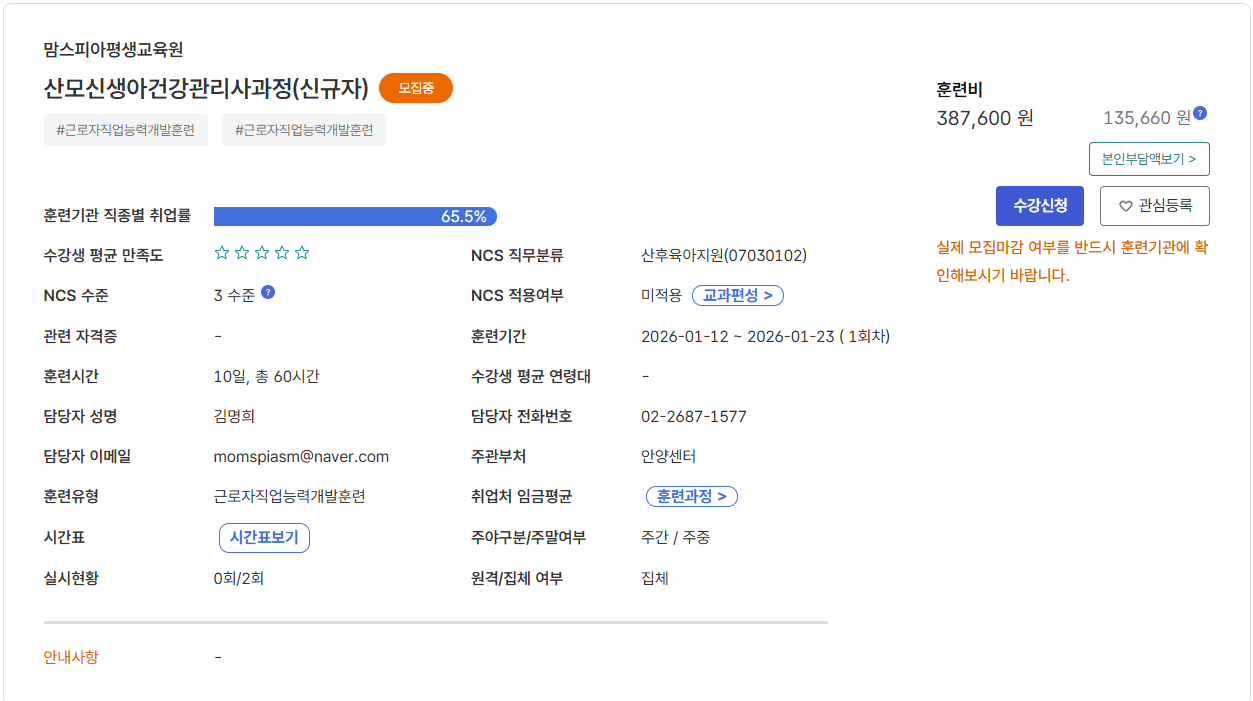The width and height of the screenshot is (1253, 701).
Task: Click the fourth satisfaction rating star
Action: pyautogui.click(x=282, y=254)
